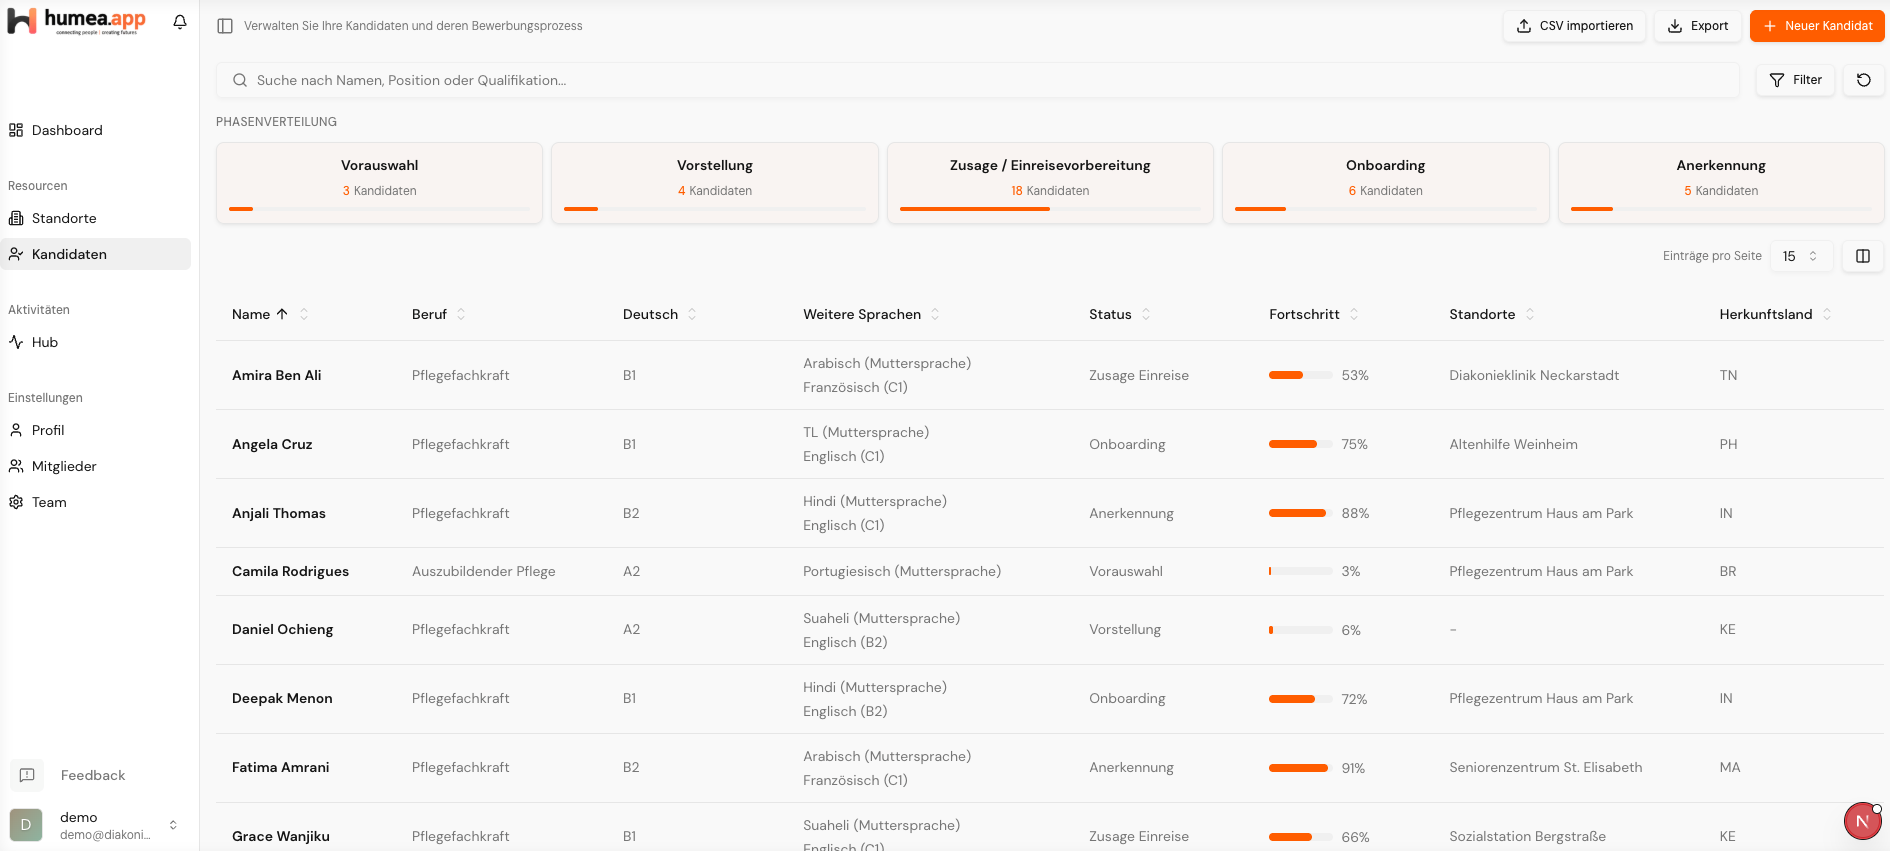Click the demo user avatar D
The width and height of the screenshot is (1890, 851).
pyautogui.click(x=26, y=825)
